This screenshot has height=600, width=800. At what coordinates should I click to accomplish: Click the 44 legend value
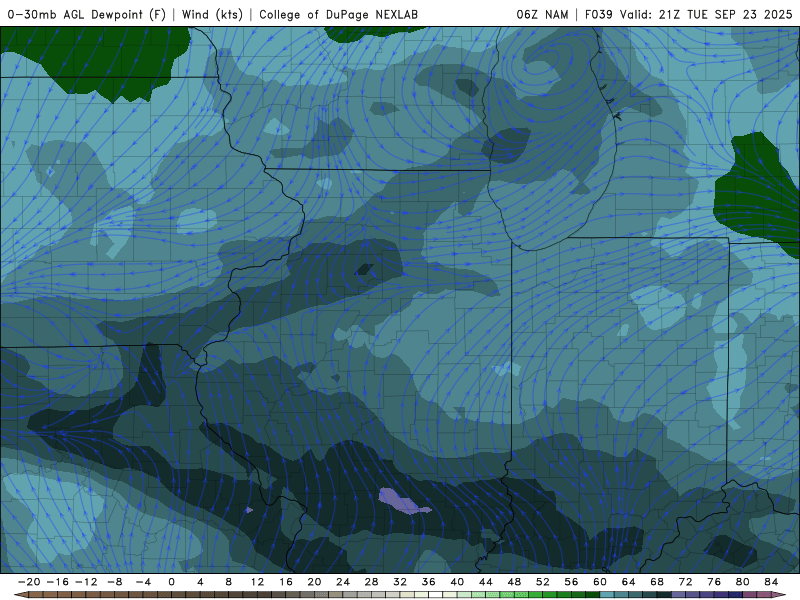point(486,582)
